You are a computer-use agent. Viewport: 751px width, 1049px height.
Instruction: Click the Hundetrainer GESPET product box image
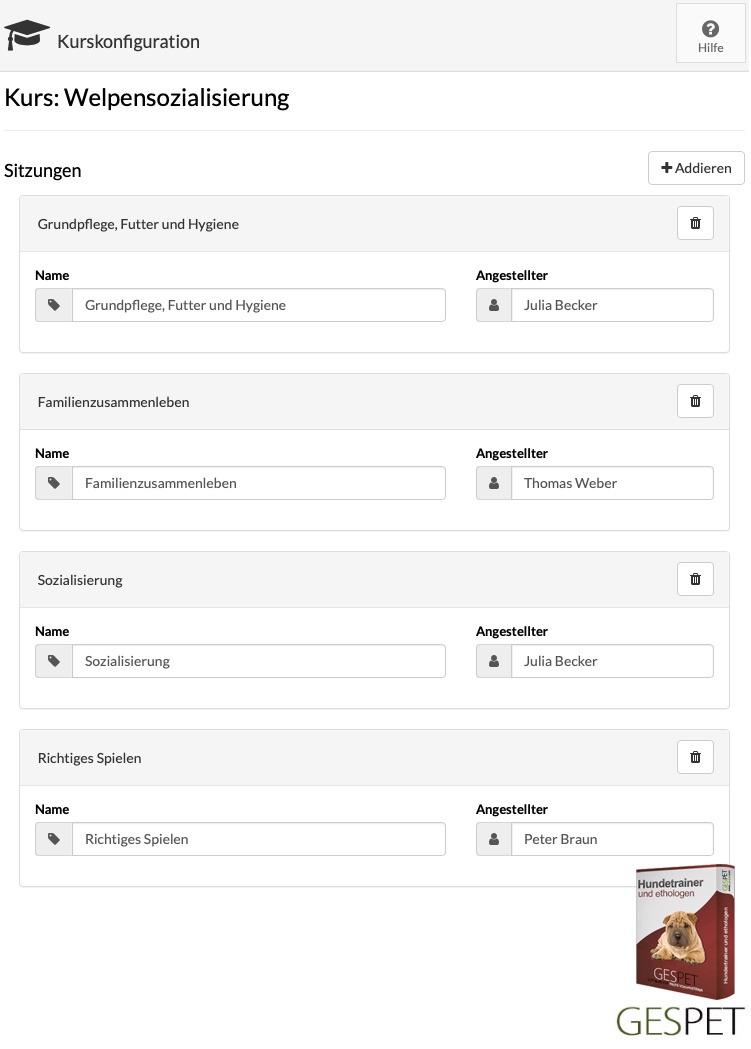685,932
